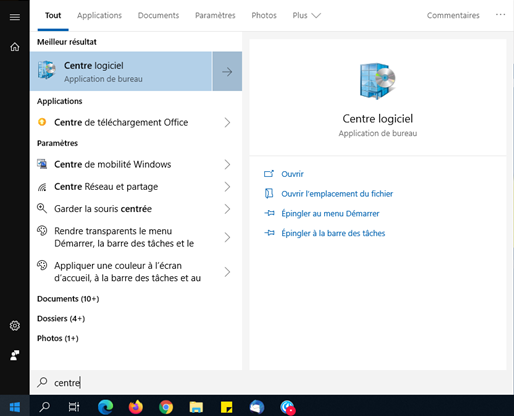
Task: Click the Home icon in sidebar
Action: 15,47
